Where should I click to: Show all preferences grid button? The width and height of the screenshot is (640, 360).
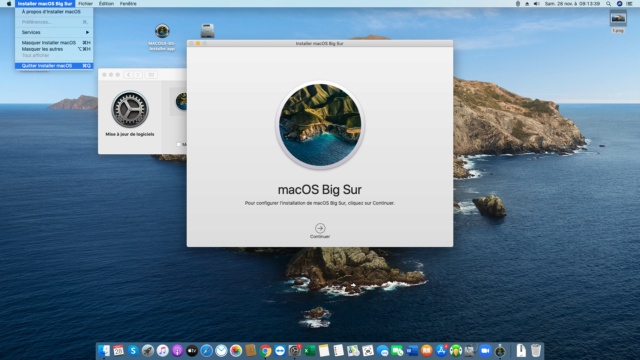[x=151, y=75]
